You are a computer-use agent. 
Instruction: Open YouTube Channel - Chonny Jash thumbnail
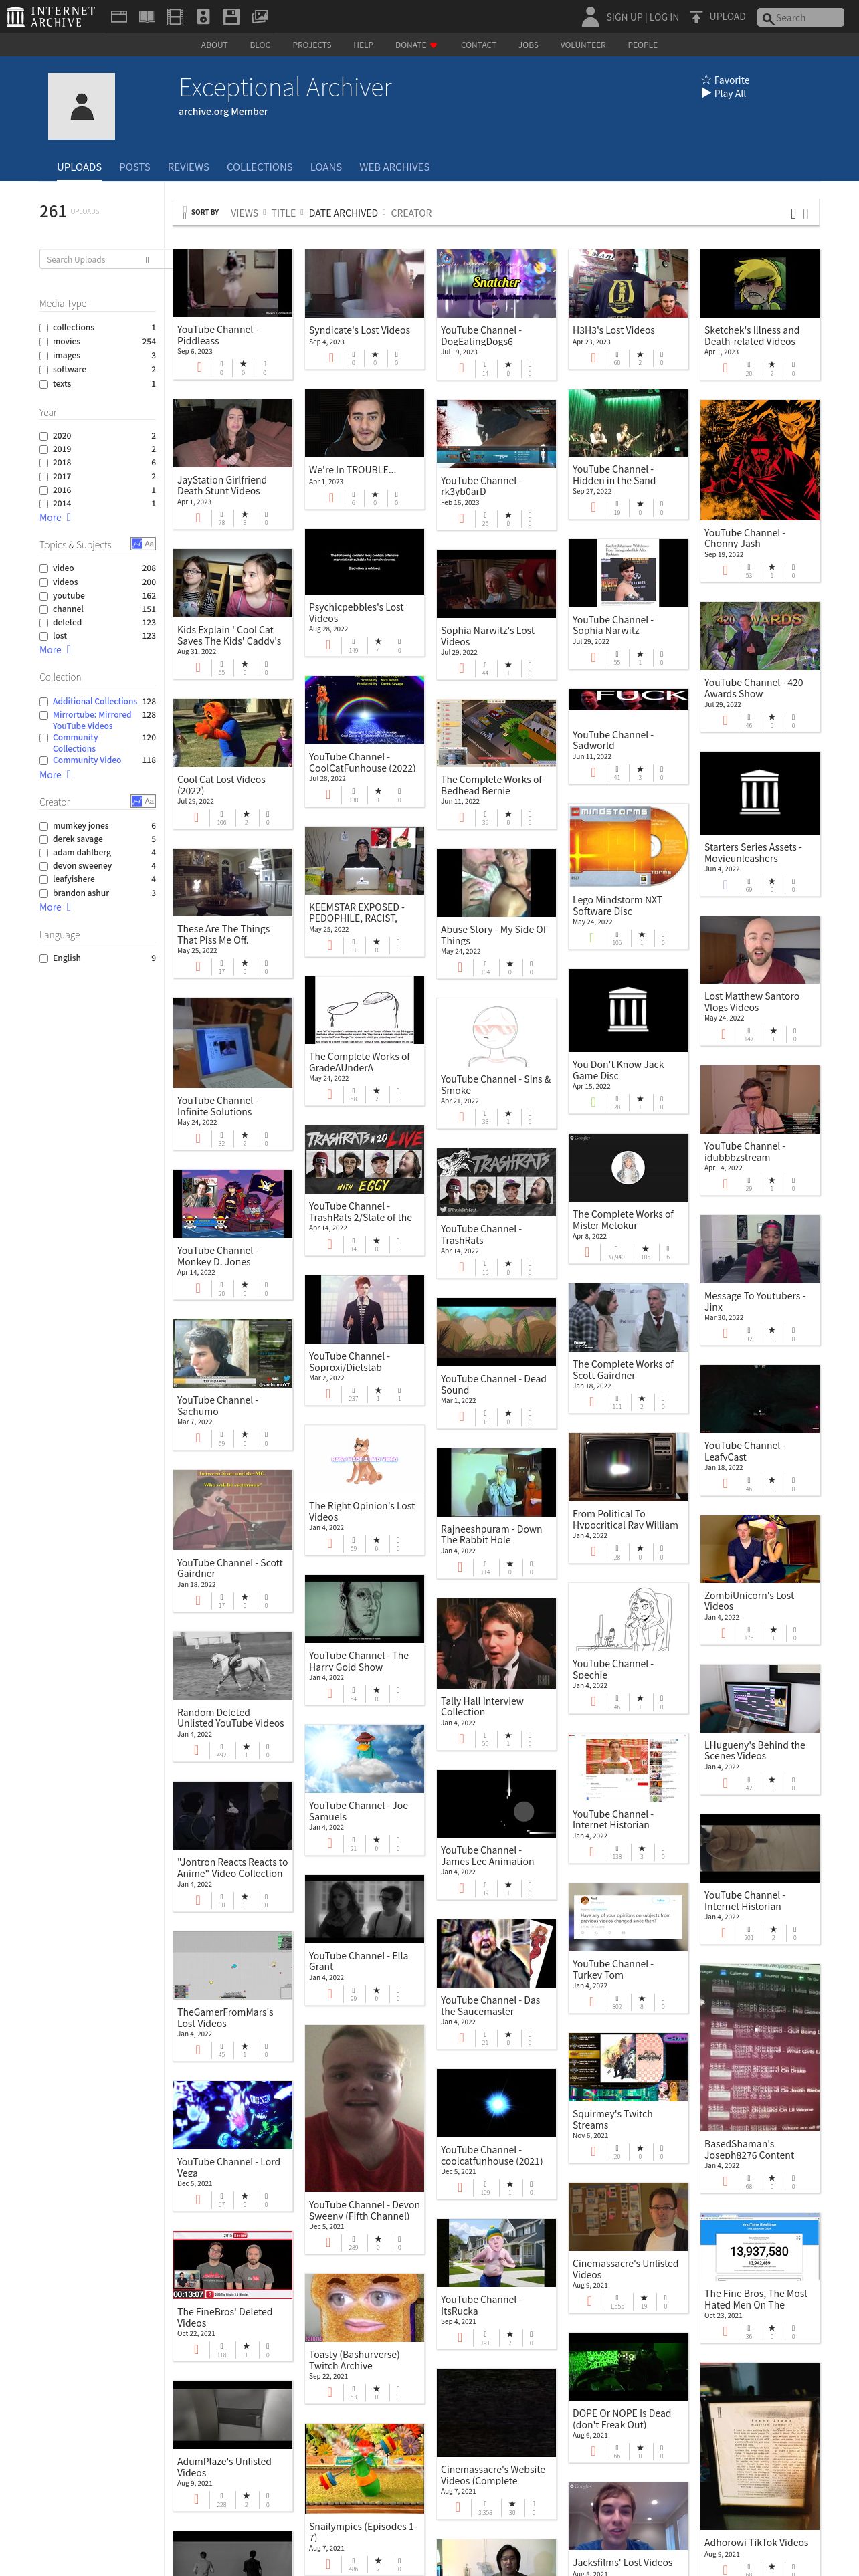[x=759, y=460]
